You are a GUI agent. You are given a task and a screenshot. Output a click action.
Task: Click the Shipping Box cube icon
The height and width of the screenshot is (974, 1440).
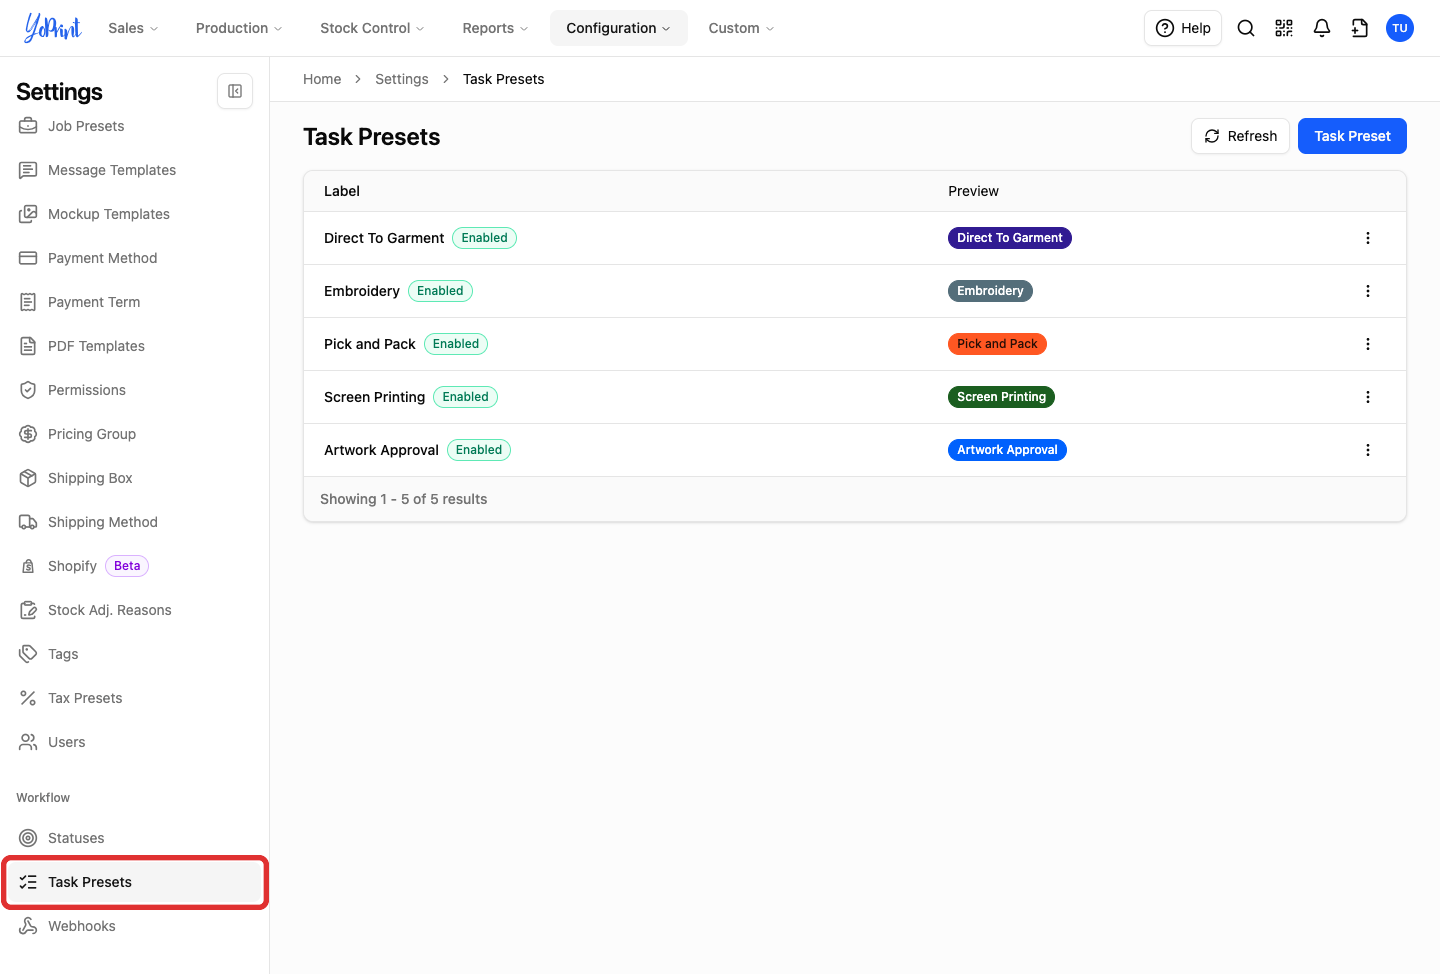28,478
